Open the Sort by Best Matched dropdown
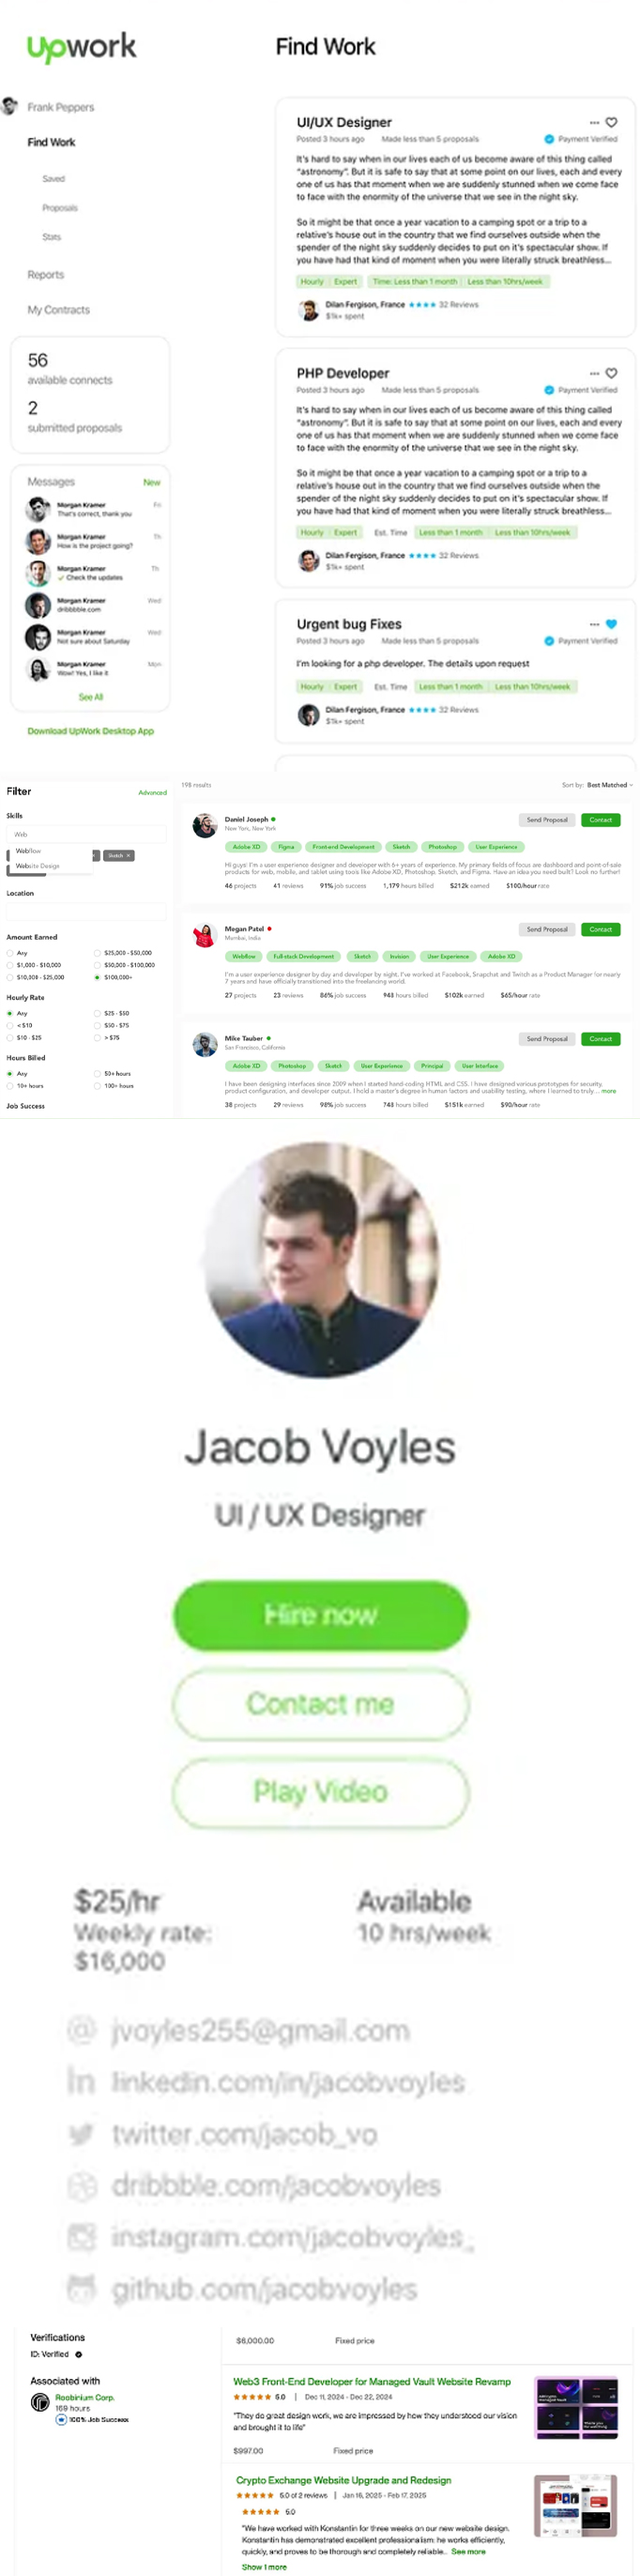Image resolution: width=640 pixels, height=2576 pixels. (x=609, y=785)
